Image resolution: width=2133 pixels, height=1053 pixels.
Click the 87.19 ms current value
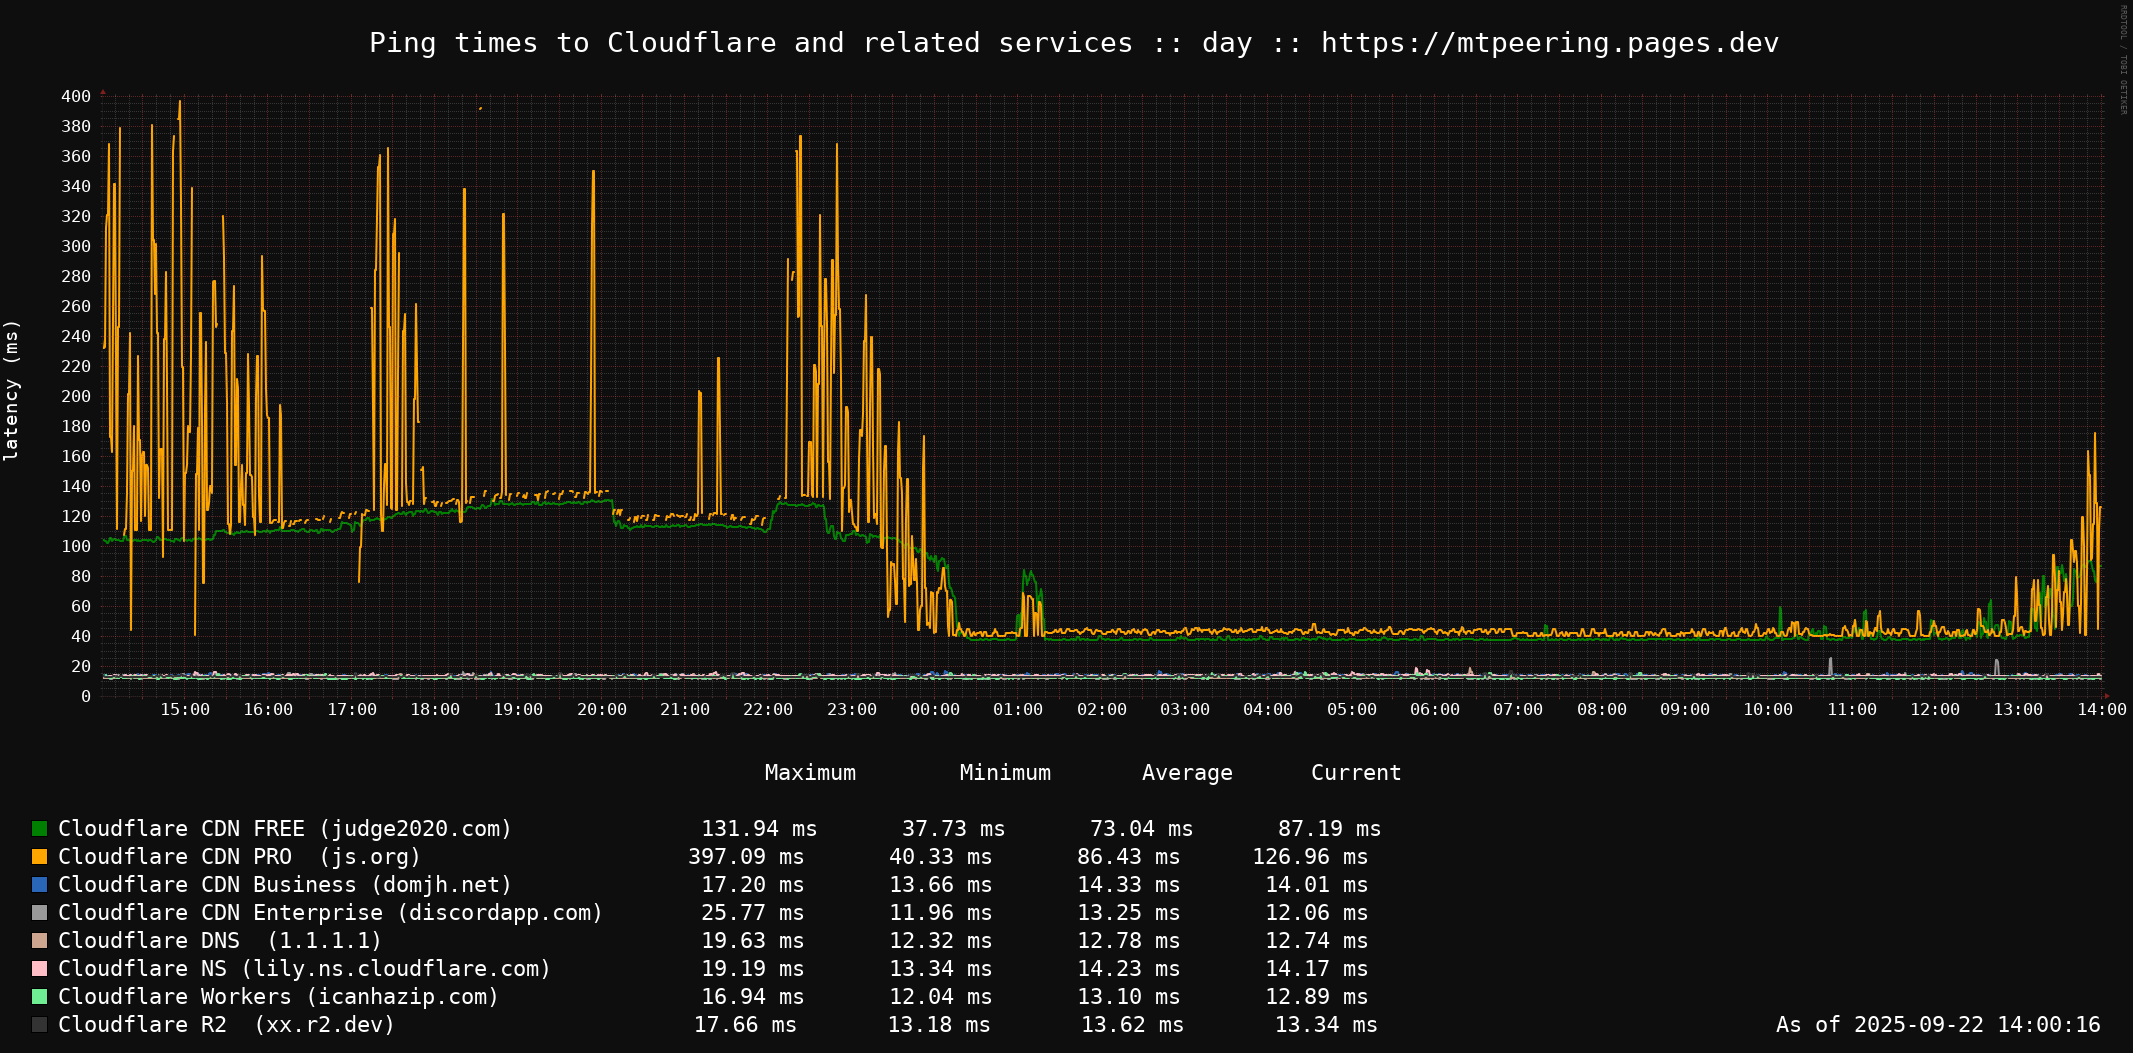1330,829
